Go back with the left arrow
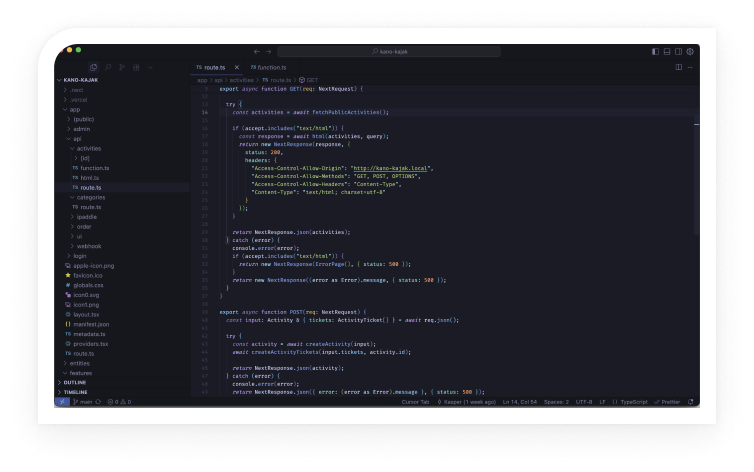Screen dimensions: 754x472 click(x=256, y=51)
